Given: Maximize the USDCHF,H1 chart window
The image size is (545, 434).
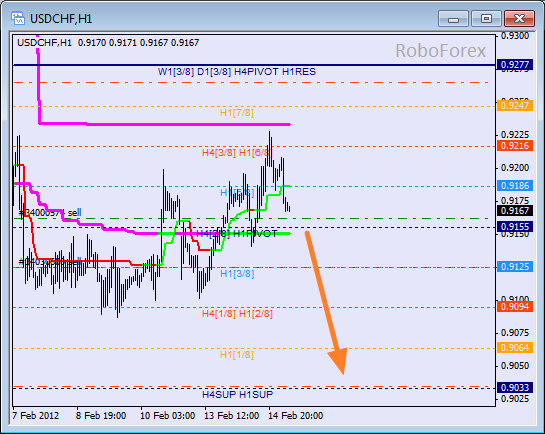Looking at the screenshot, I should pos(486,18).
